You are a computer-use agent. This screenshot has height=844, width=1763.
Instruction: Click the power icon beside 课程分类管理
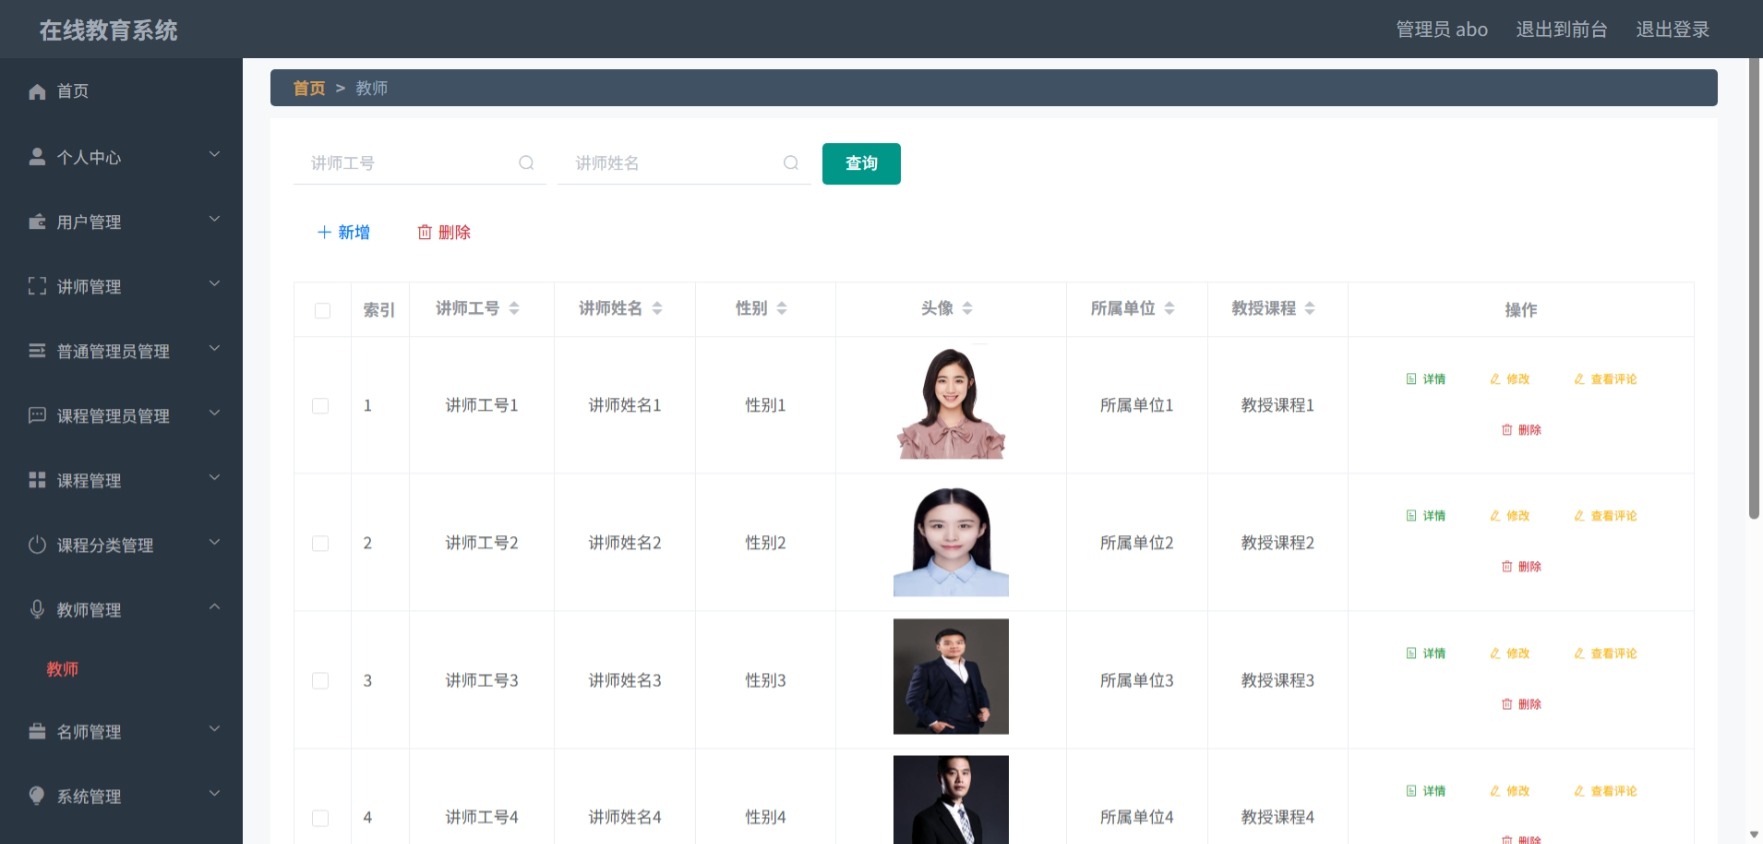tap(37, 545)
